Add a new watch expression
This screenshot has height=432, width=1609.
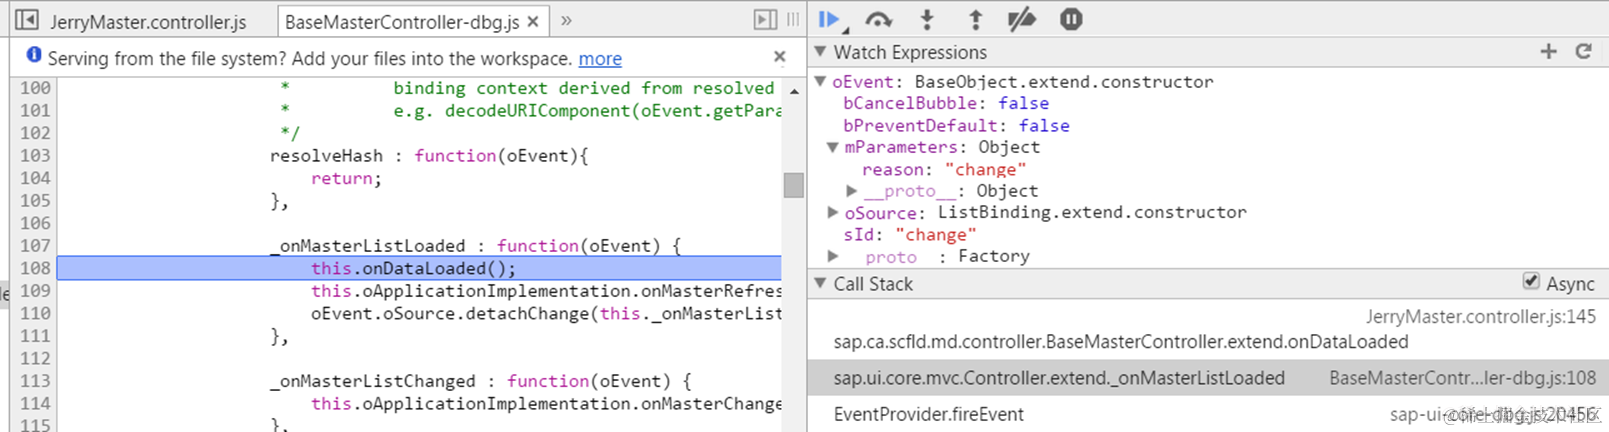[x=1548, y=51]
